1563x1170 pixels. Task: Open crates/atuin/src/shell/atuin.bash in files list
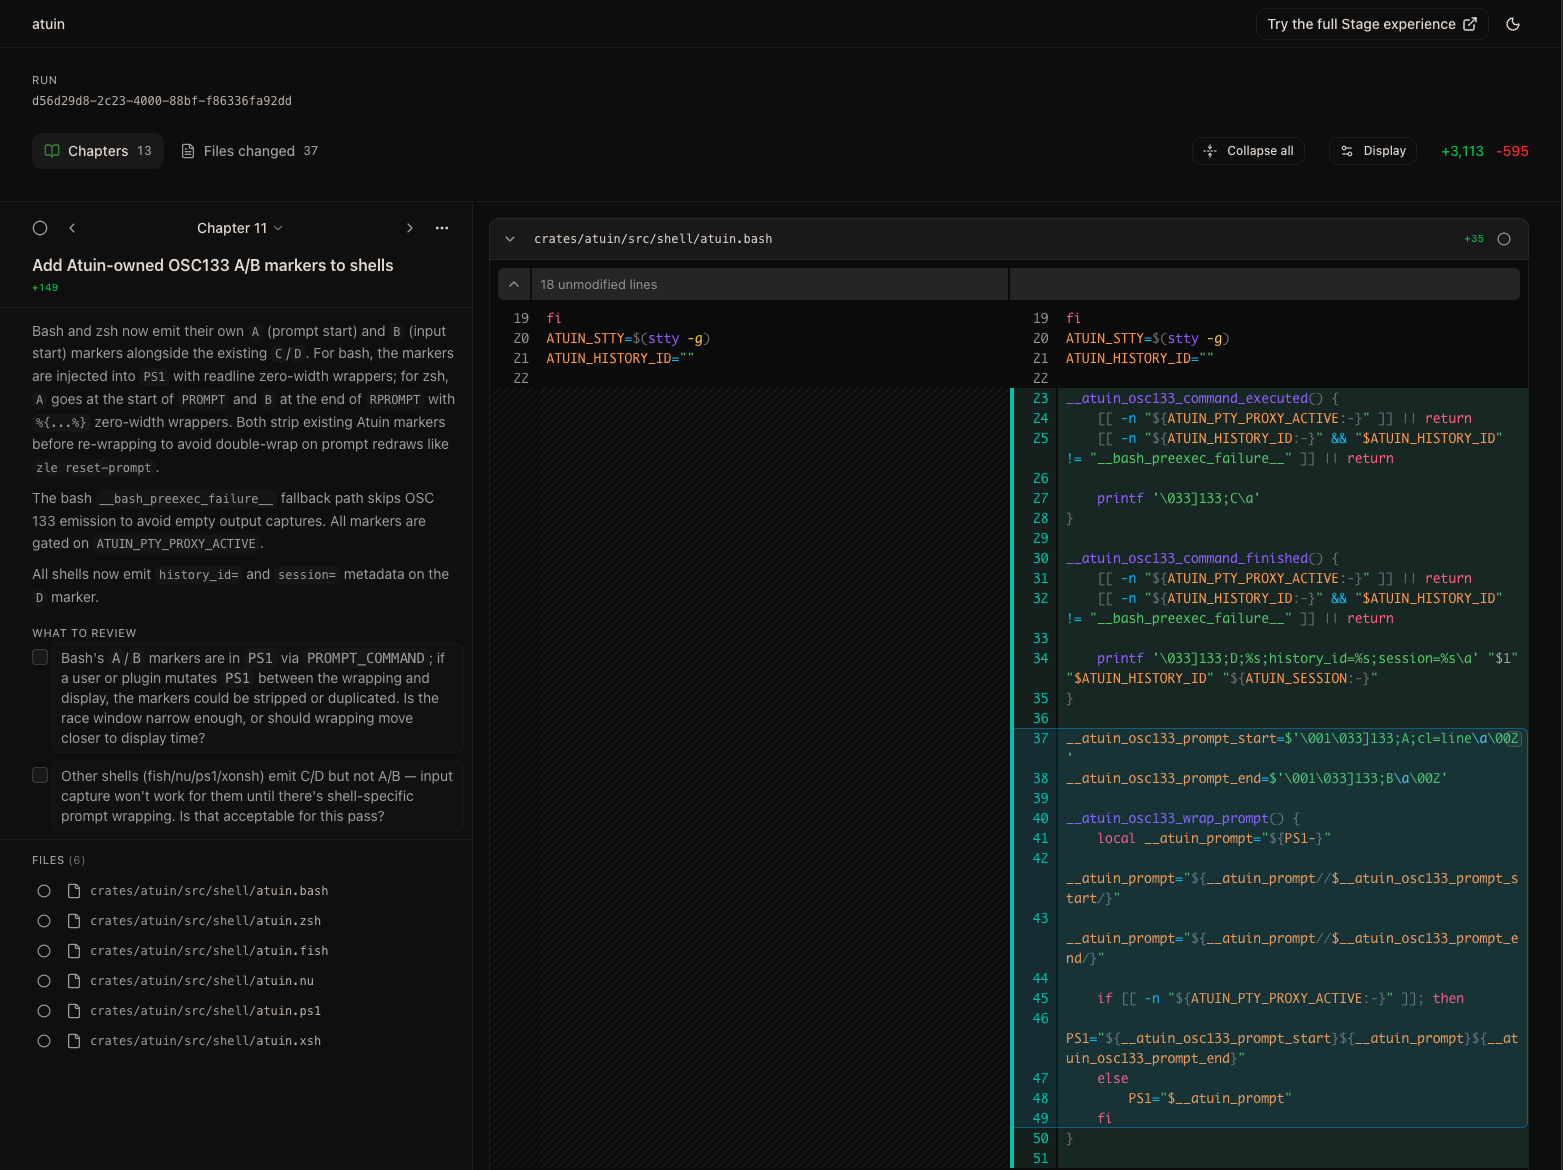(x=209, y=891)
